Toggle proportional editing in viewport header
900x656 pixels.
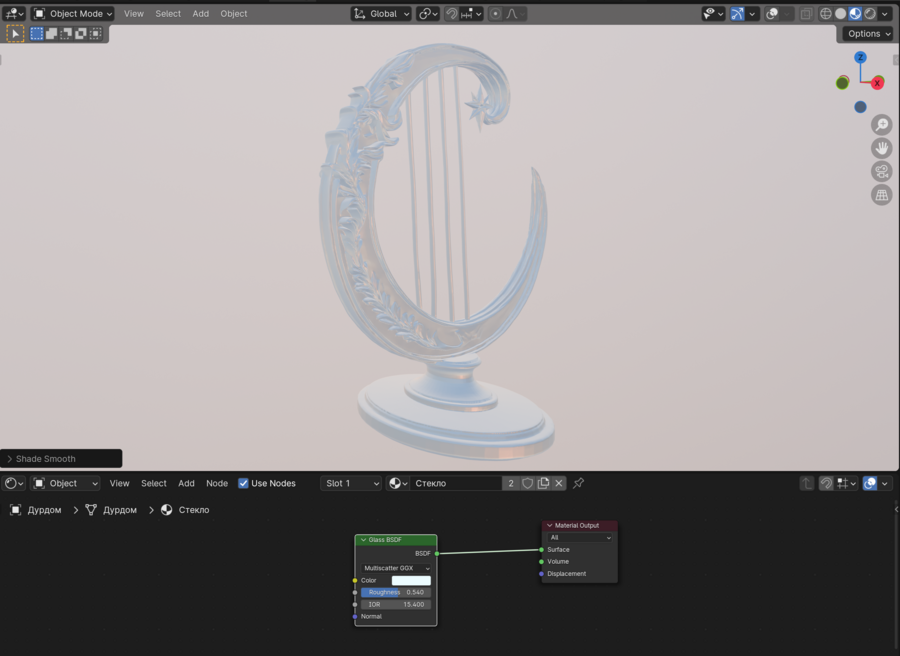496,14
